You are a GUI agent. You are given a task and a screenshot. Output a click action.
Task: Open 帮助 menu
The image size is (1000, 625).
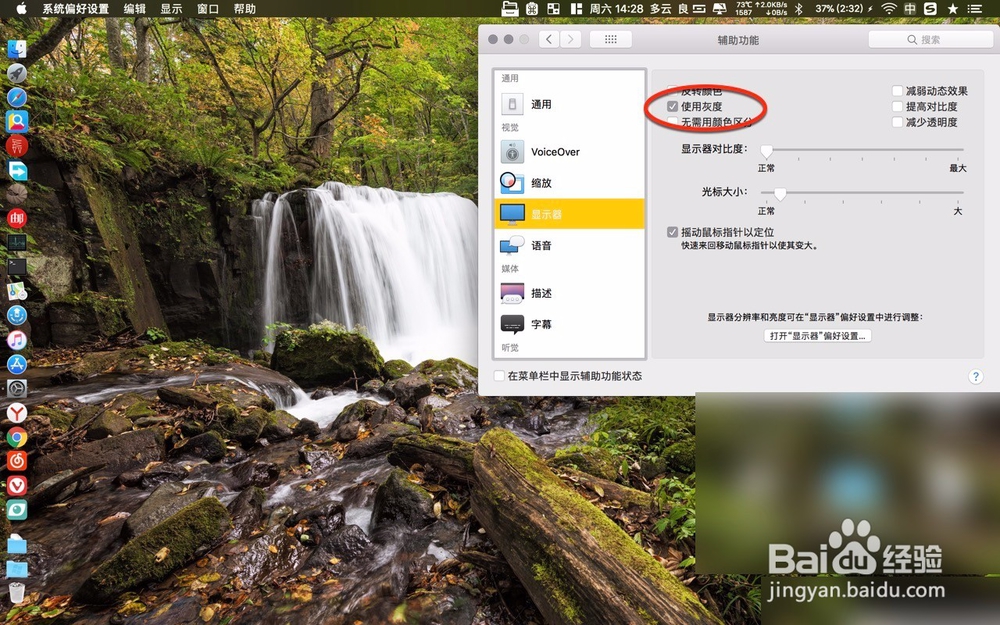(244, 8)
